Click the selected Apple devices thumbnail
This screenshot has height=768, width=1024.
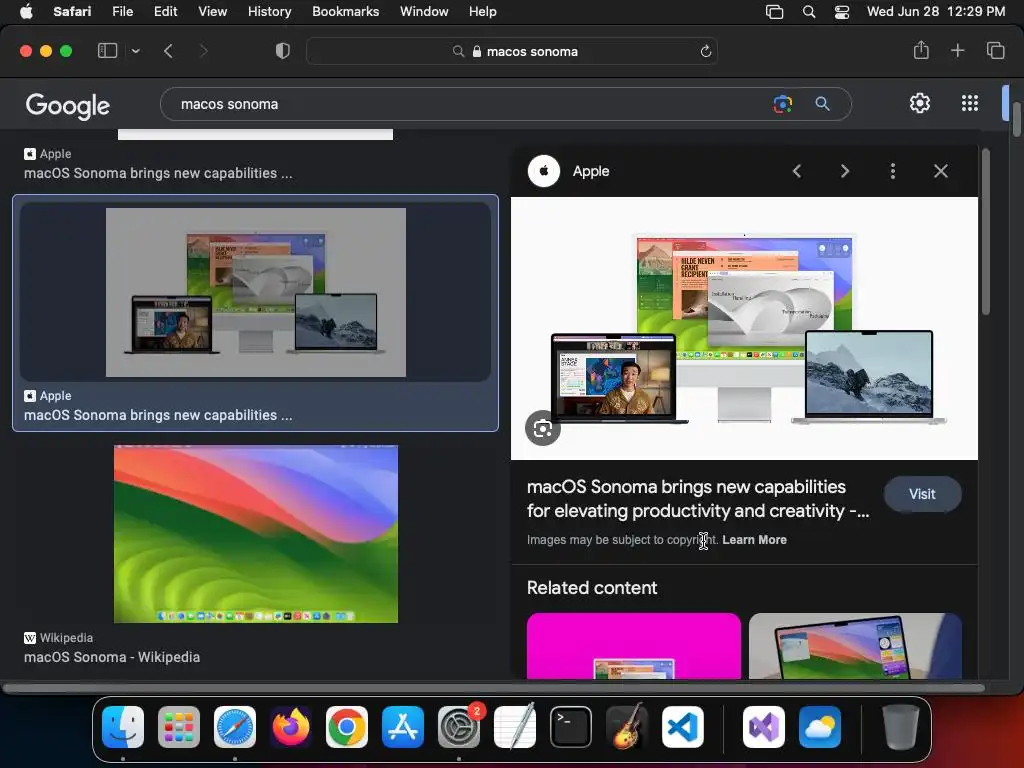click(x=255, y=292)
